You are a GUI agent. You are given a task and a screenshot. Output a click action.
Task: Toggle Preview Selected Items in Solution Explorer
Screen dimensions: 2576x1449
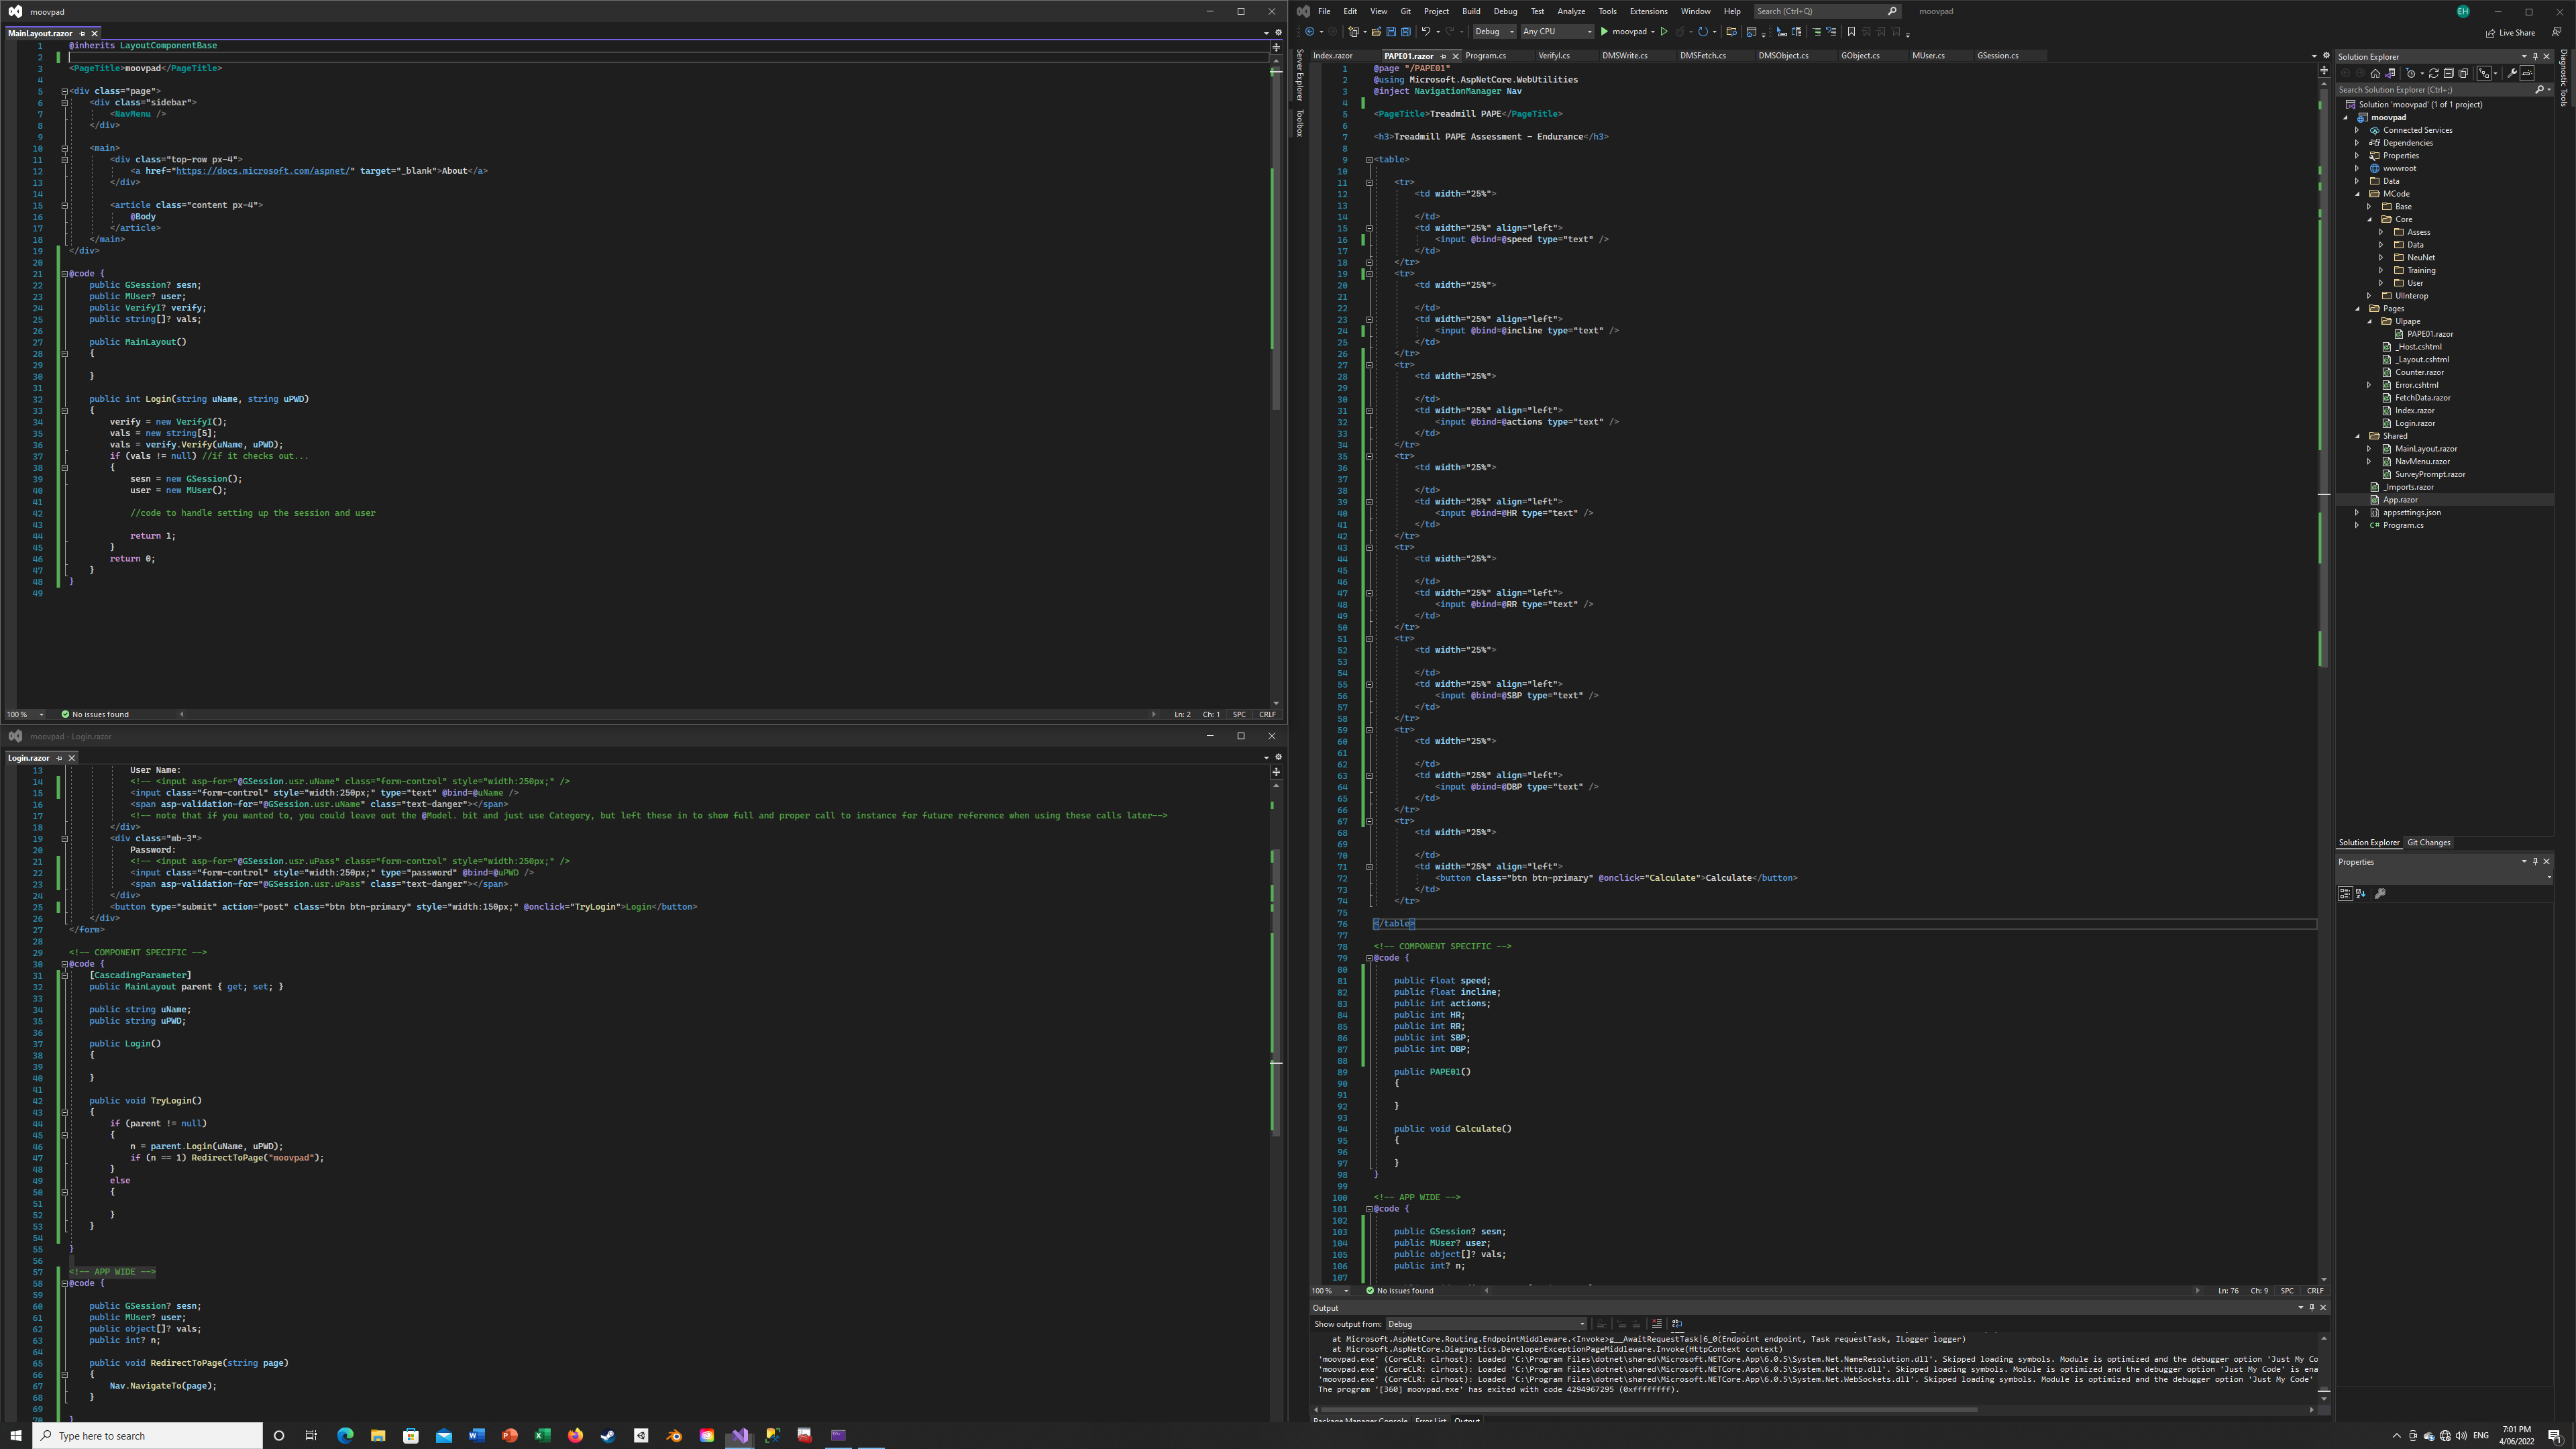[2527, 73]
